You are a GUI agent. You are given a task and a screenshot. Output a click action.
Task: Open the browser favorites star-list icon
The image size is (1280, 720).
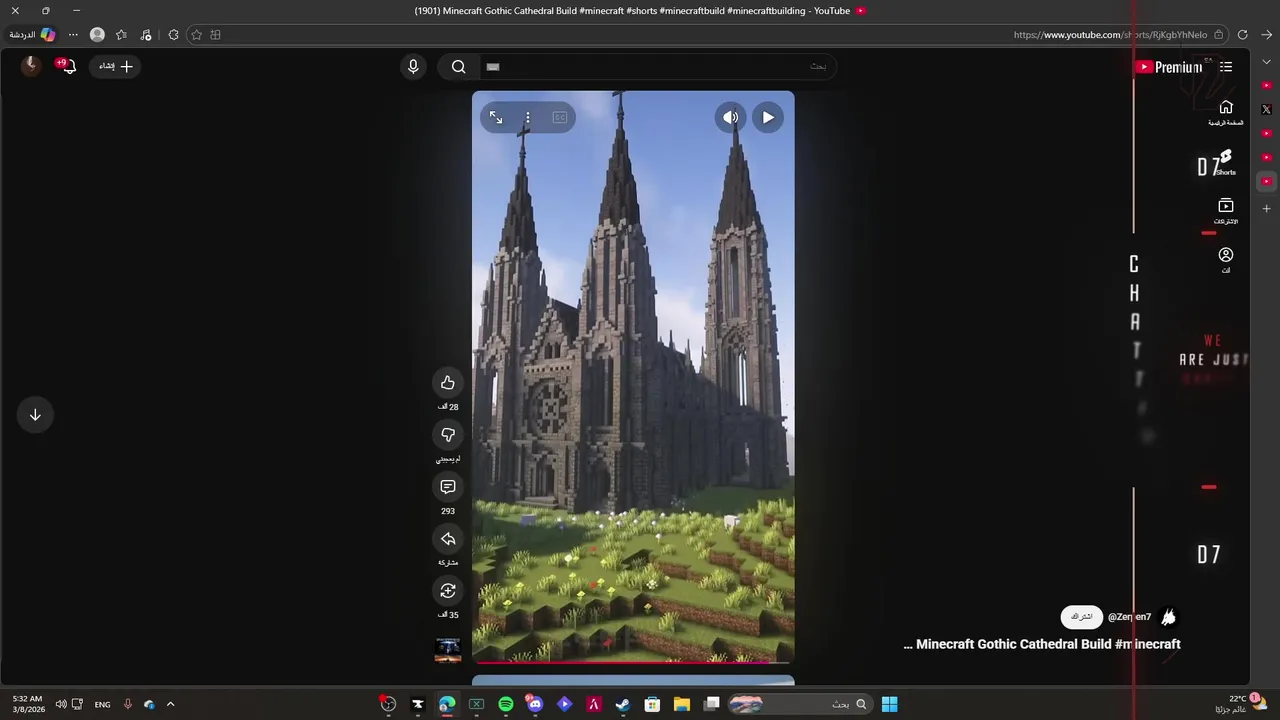[x=121, y=35]
